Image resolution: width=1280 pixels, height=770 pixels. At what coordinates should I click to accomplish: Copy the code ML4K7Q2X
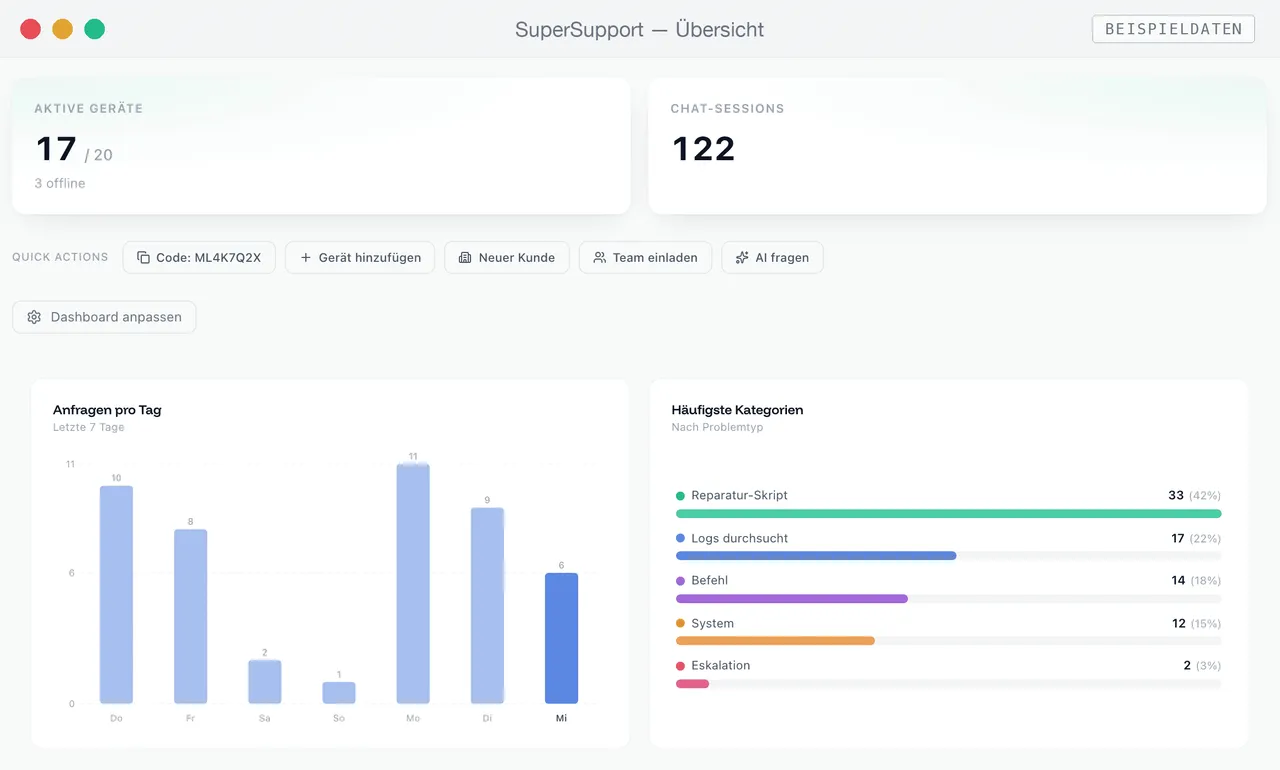[199, 258]
